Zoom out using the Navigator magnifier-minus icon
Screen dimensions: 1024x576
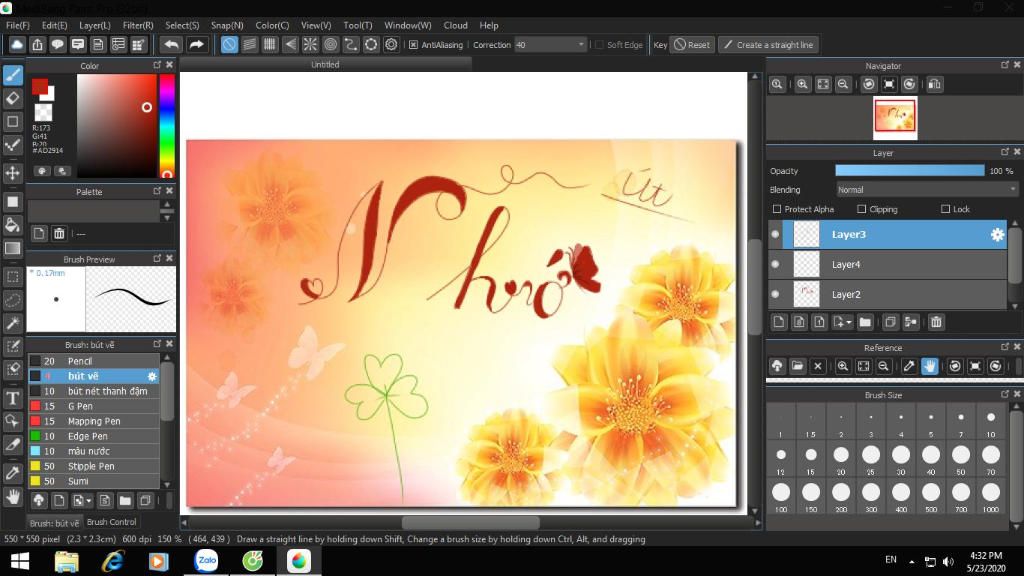click(x=843, y=84)
